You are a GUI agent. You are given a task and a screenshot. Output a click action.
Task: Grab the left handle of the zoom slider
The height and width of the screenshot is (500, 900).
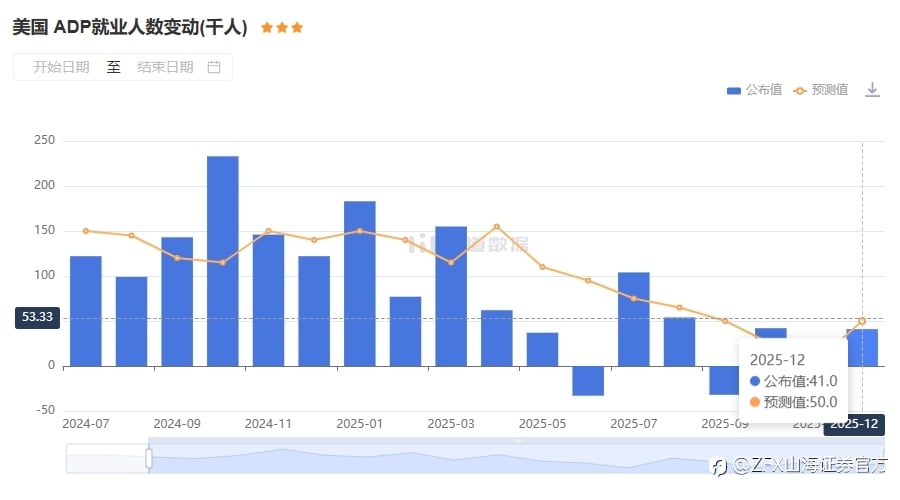coord(149,459)
